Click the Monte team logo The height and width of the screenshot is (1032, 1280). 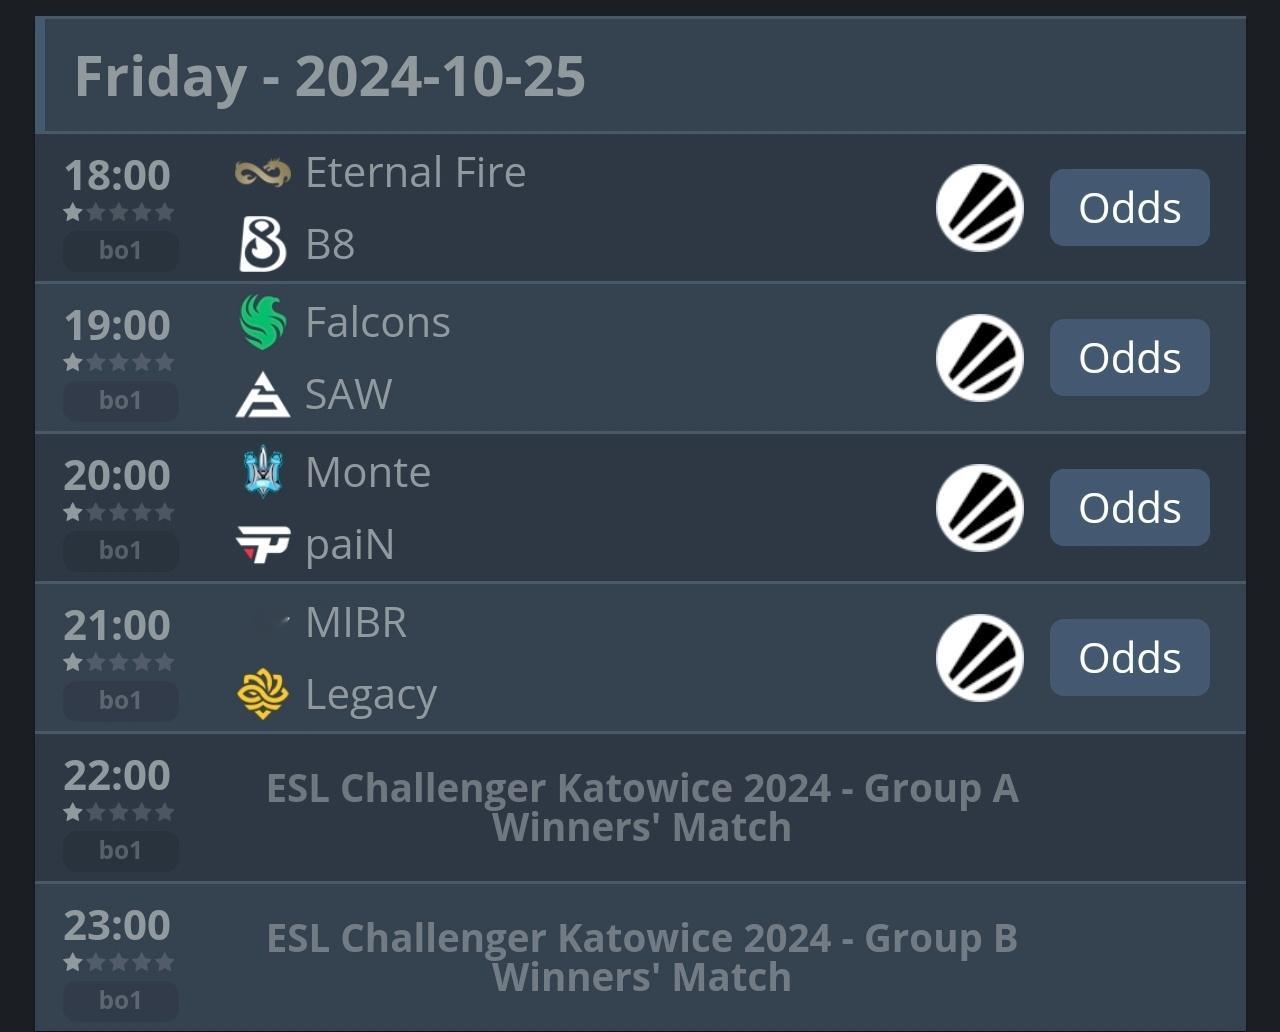263,472
